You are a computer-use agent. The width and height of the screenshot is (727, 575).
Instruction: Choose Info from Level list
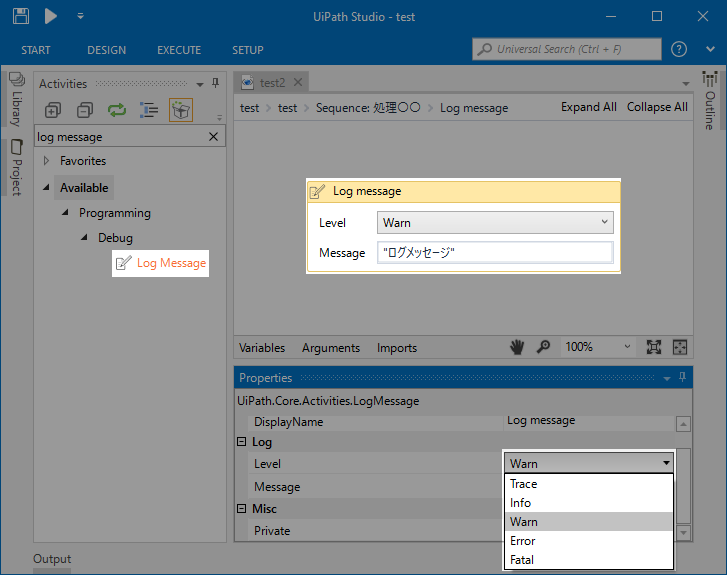[x=589, y=503]
